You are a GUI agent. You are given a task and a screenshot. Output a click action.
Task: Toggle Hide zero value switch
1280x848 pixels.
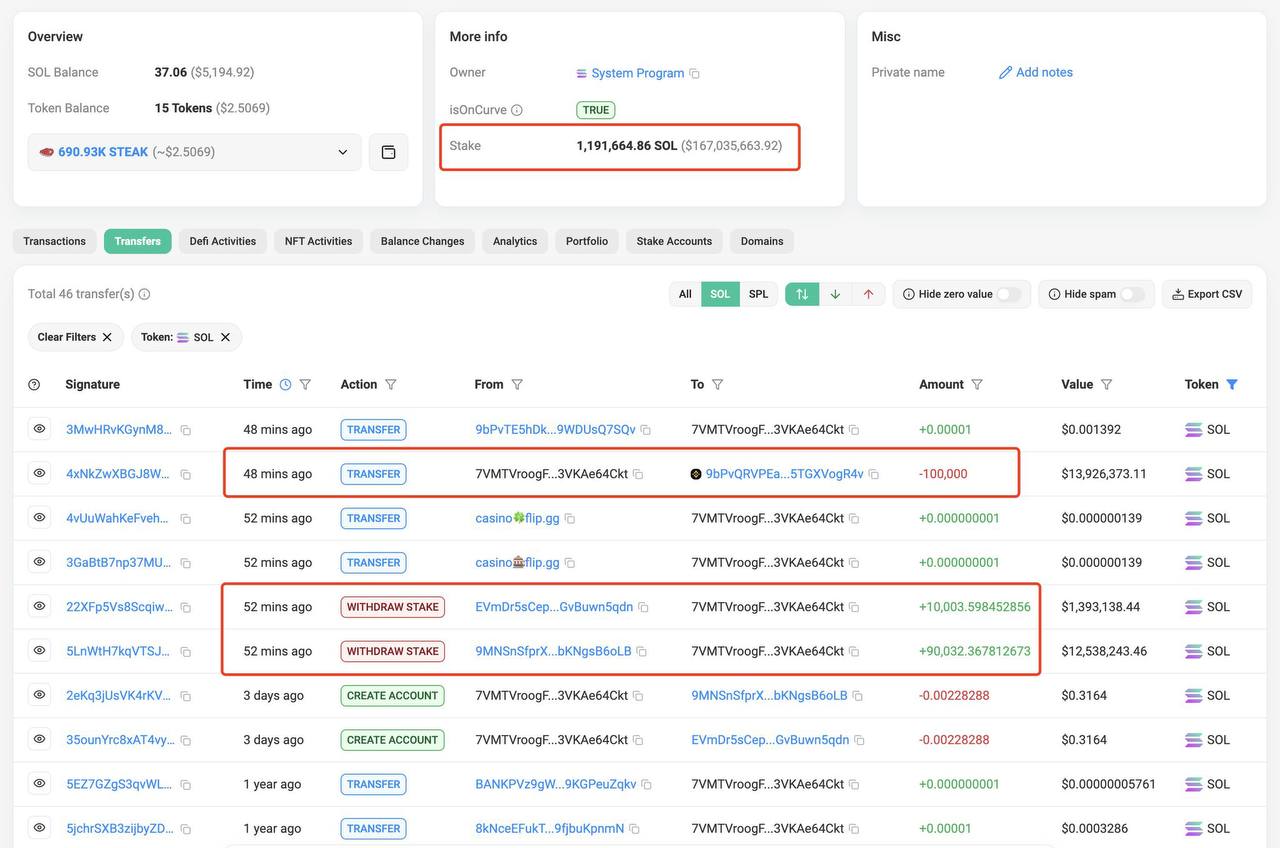coord(1008,294)
